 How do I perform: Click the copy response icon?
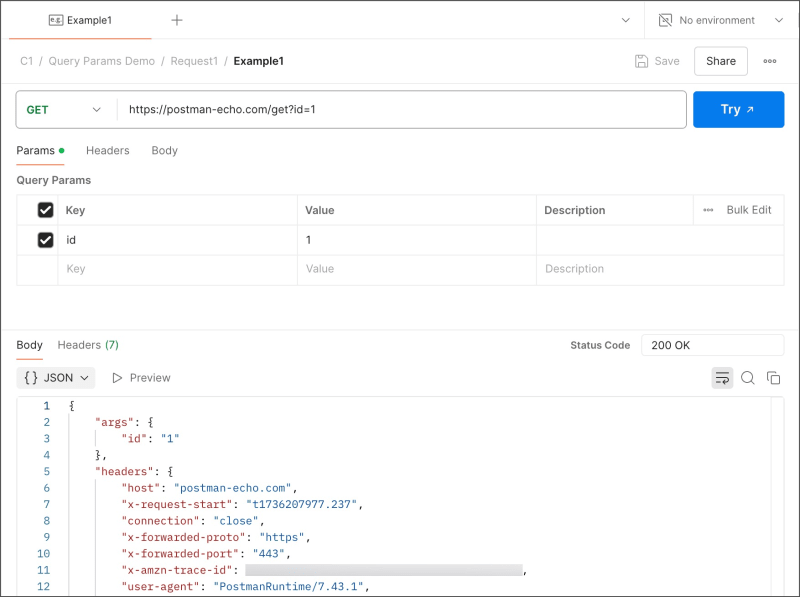click(773, 378)
